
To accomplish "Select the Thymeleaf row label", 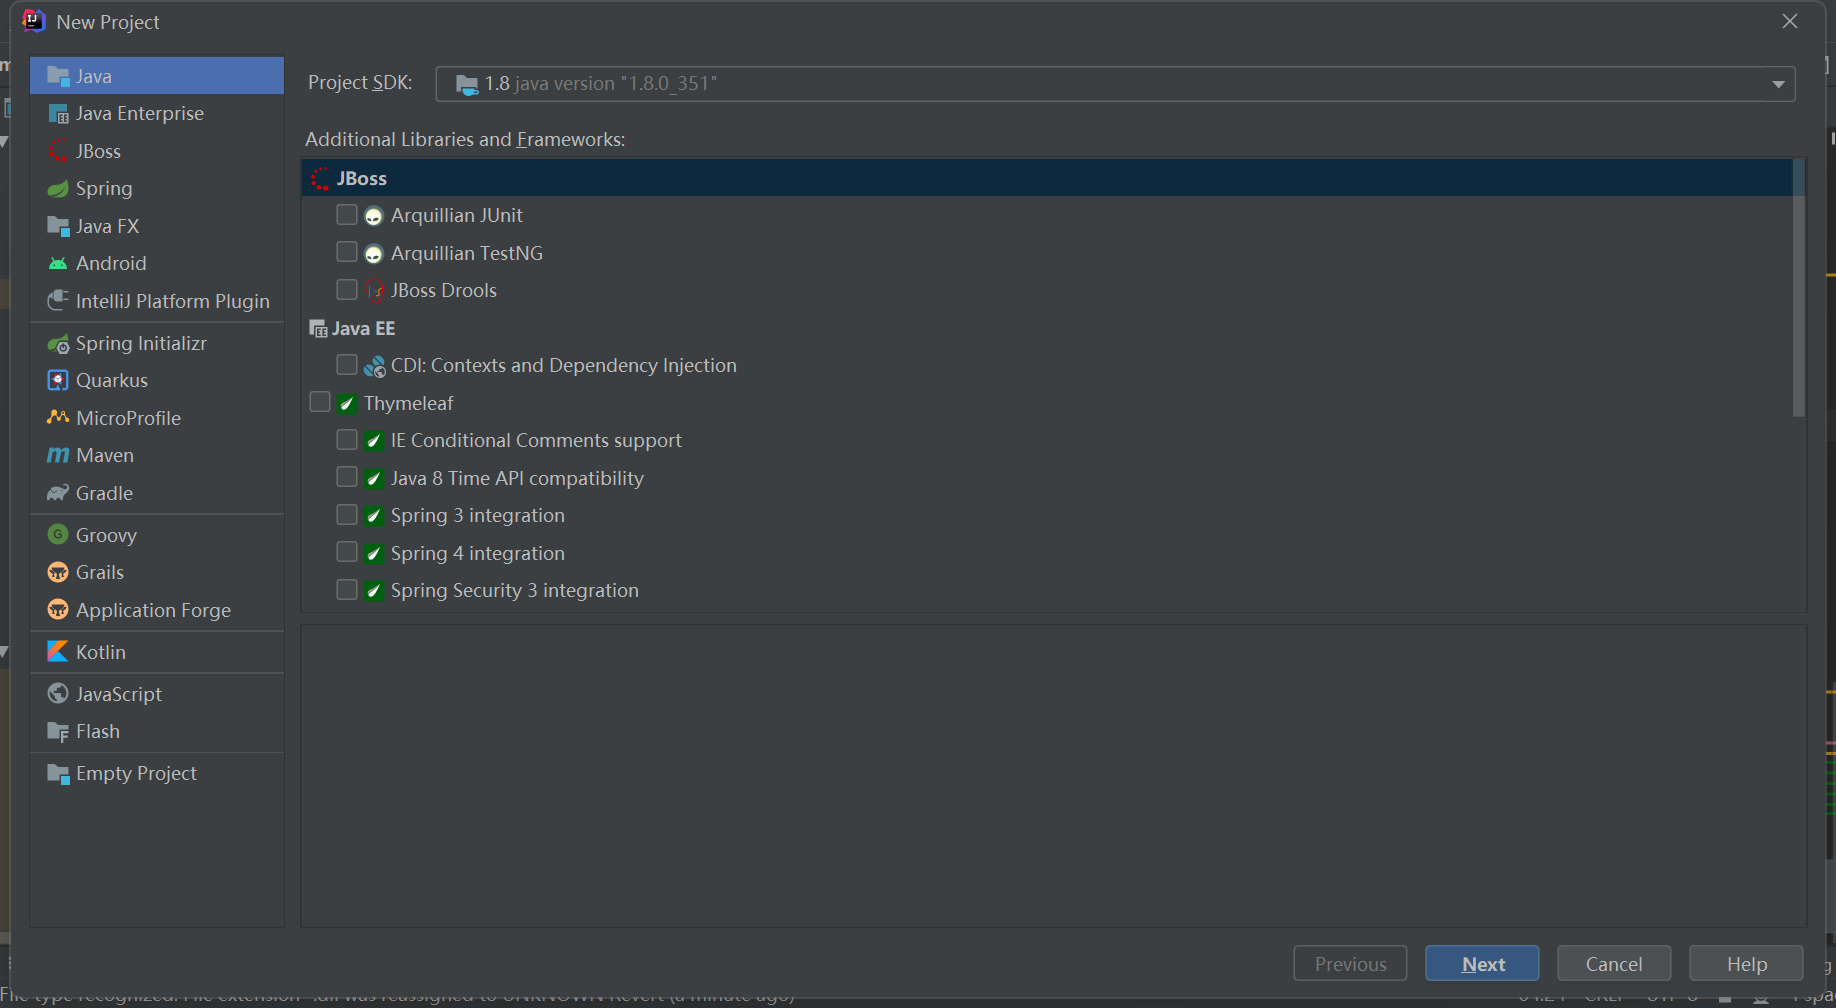I will coord(408,403).
